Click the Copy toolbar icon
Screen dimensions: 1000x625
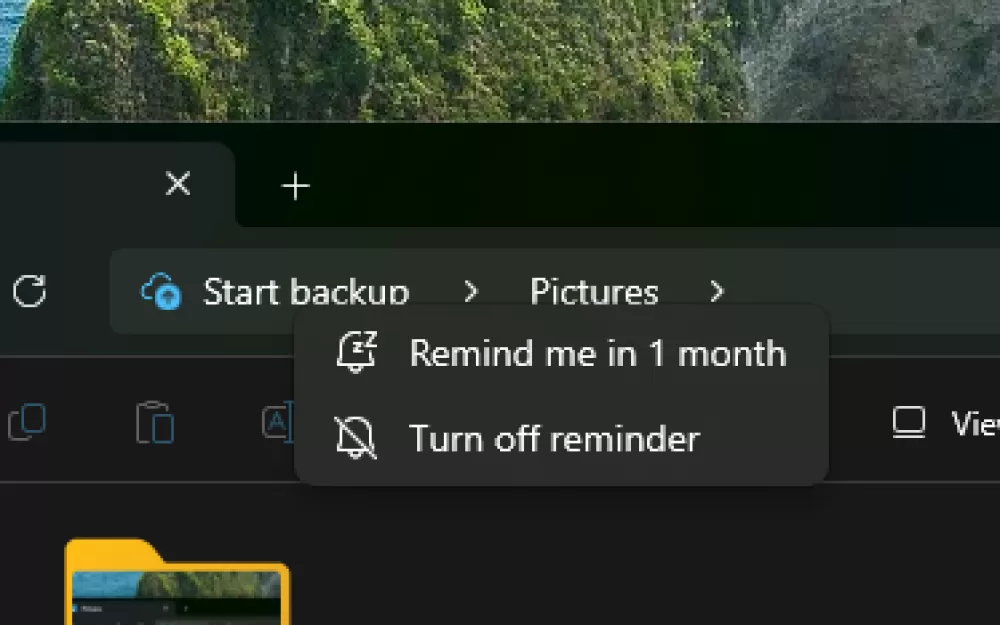[x=27, y=422]
